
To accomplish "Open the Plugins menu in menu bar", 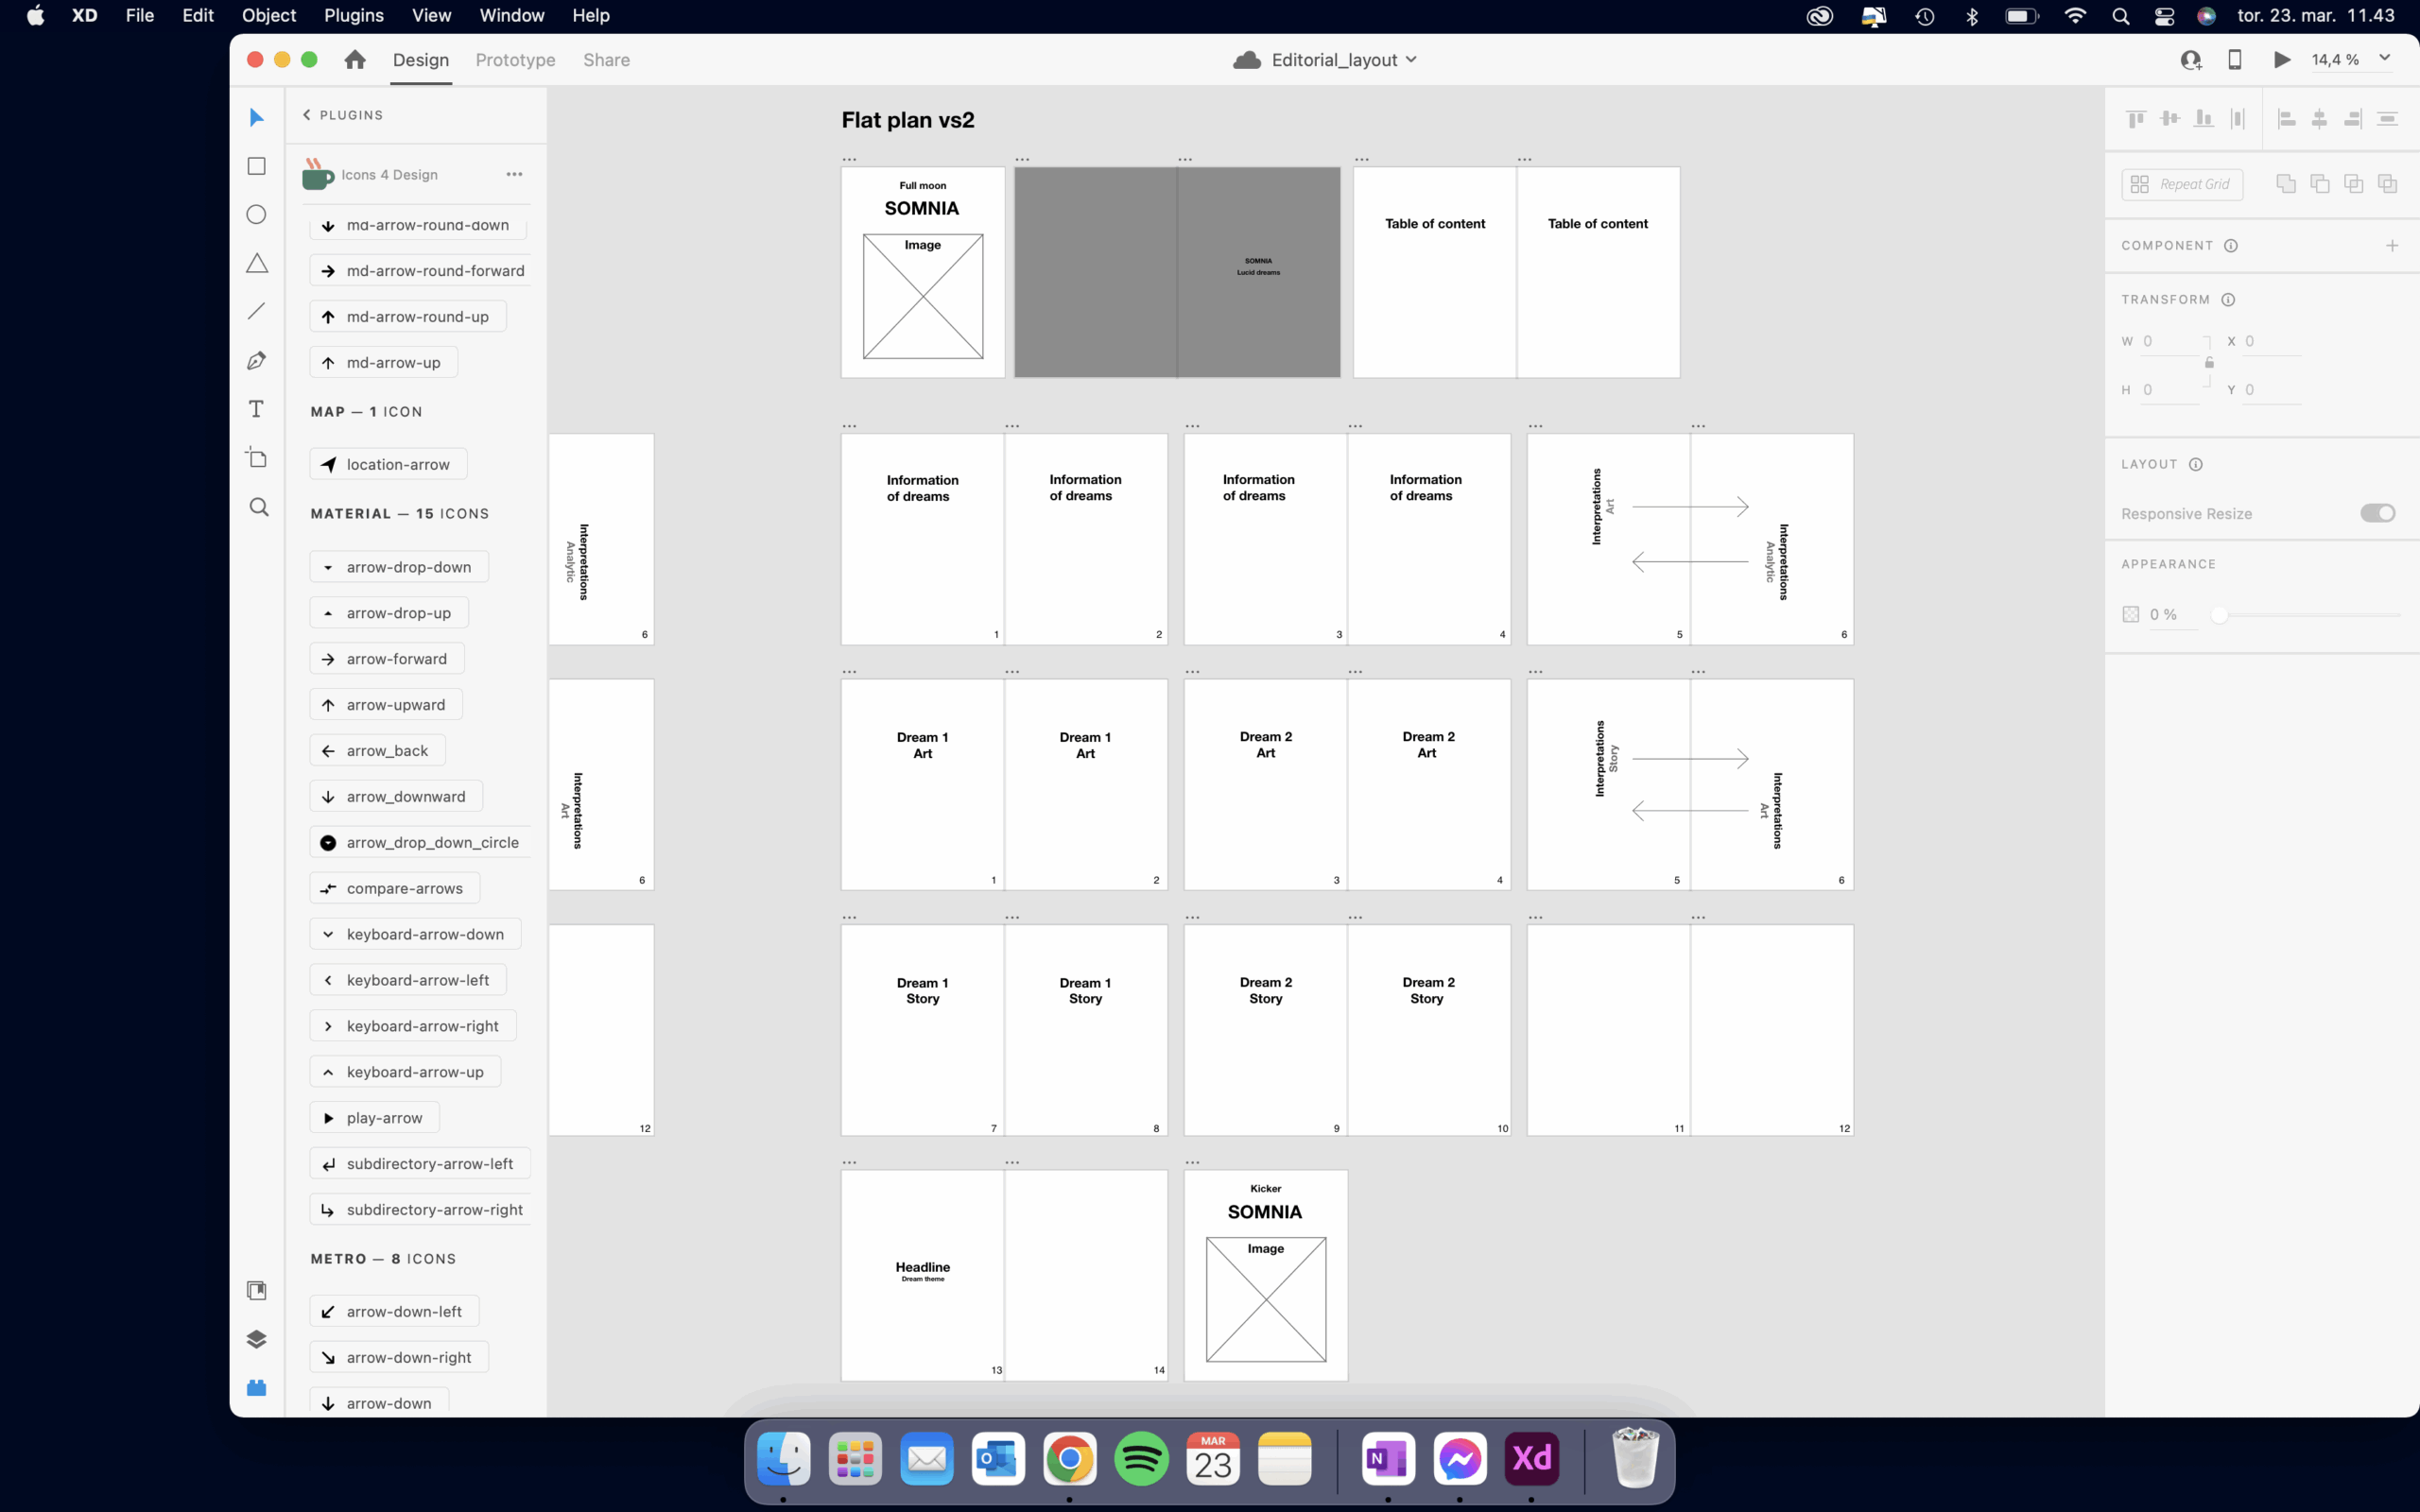I will pyautogui.click(x=353, y=15).
